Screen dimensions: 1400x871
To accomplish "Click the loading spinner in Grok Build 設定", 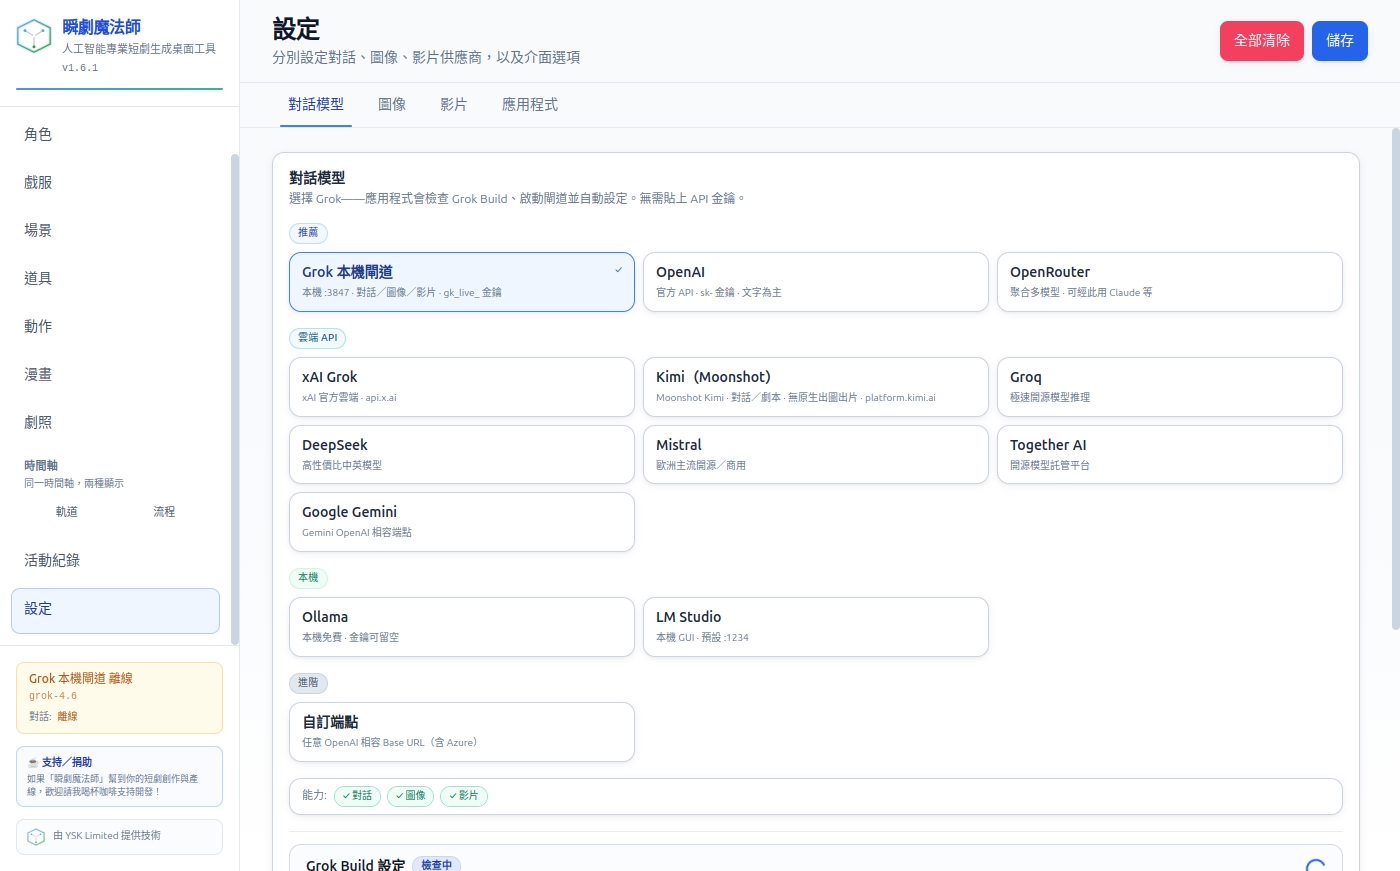I will [x=1316, y=866].
